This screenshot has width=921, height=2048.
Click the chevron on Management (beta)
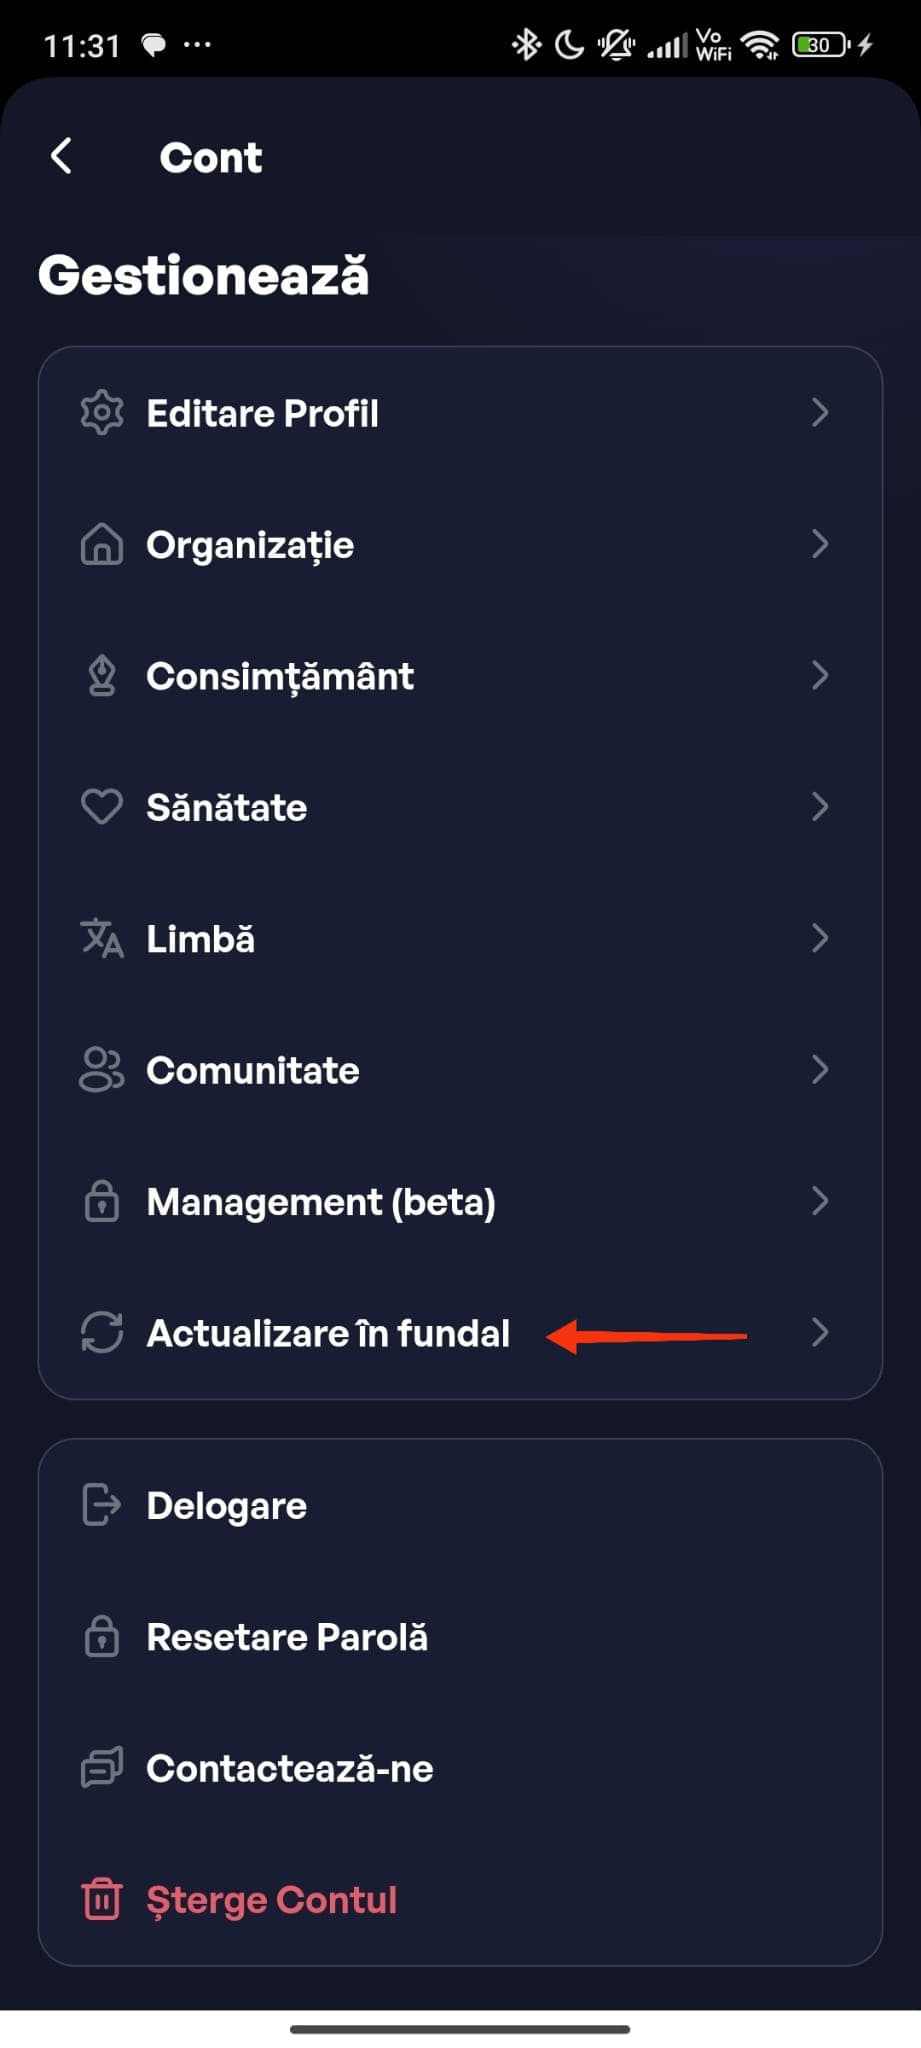(820, 1201)
